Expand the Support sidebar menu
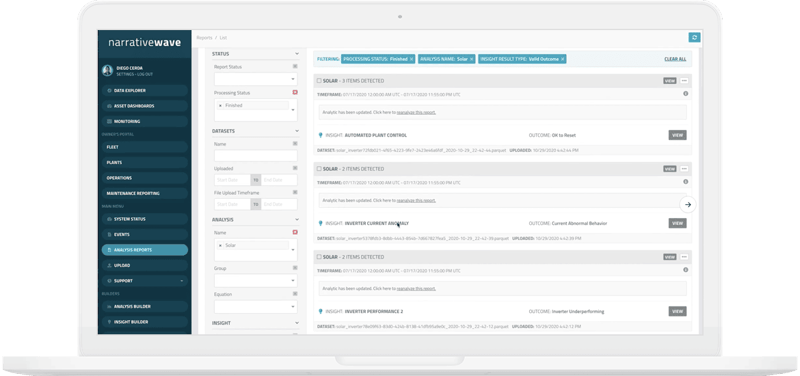This screenshot has height=376, width=800. [x=145, y=281]
